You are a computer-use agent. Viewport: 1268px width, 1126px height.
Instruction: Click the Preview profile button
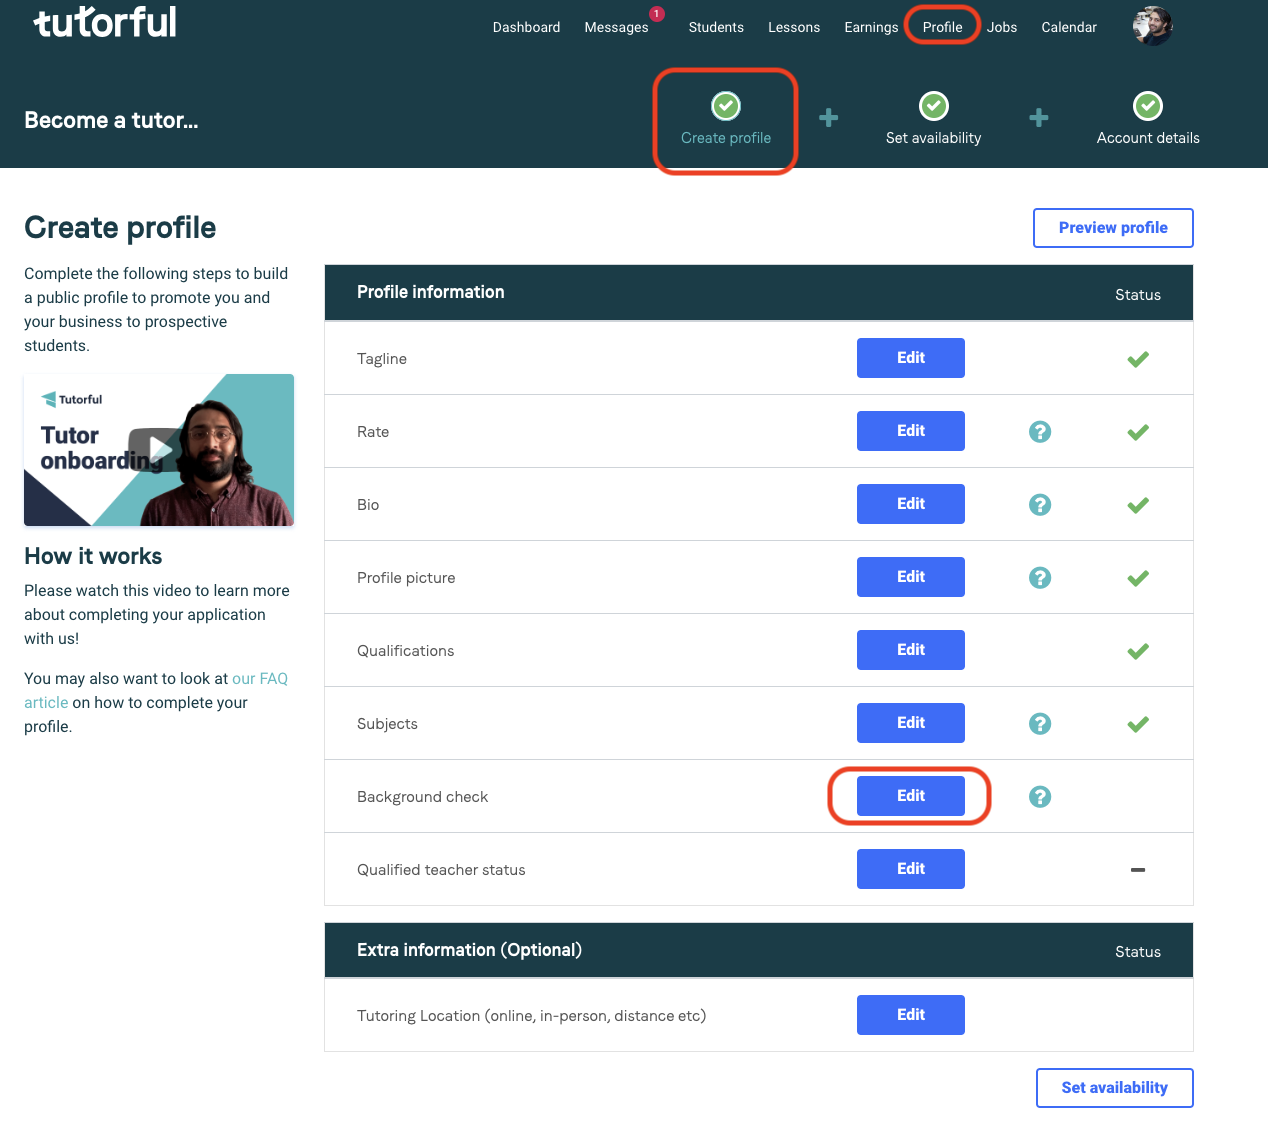1113,228
